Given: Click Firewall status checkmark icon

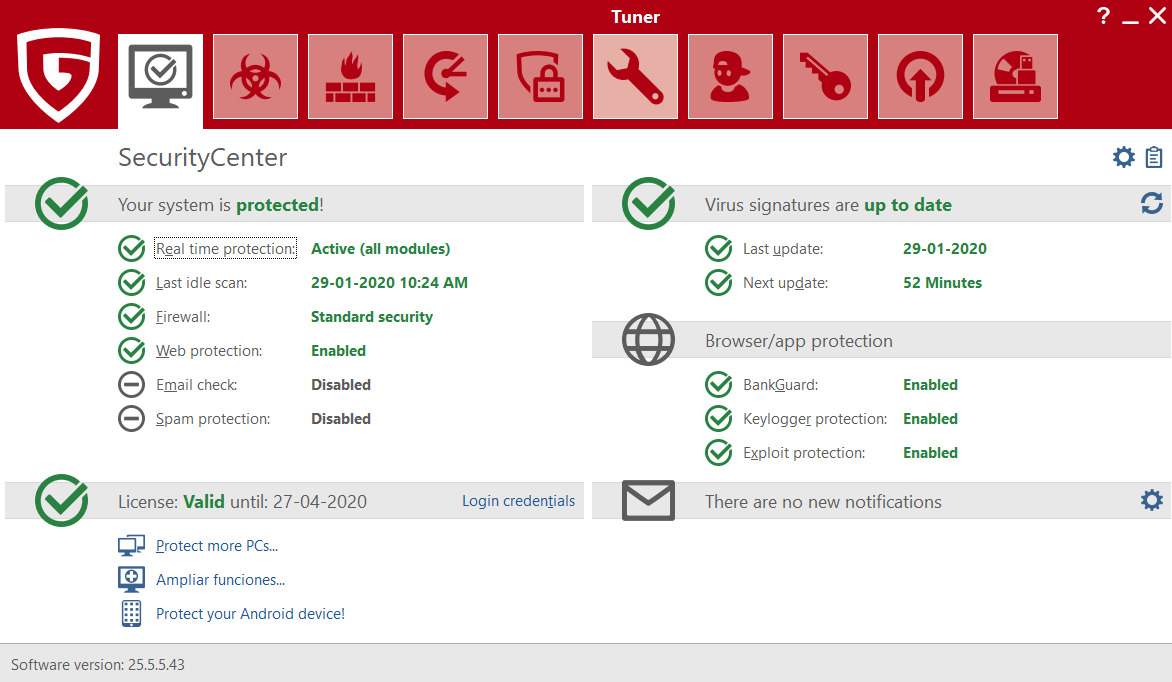Looking at the screenshot, I should tap(132, 316).
